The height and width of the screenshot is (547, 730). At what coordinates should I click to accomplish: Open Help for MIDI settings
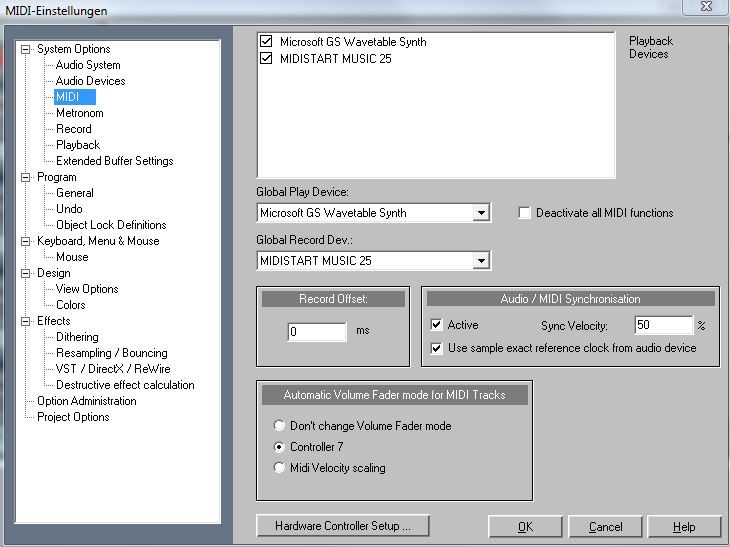(684, 527)
